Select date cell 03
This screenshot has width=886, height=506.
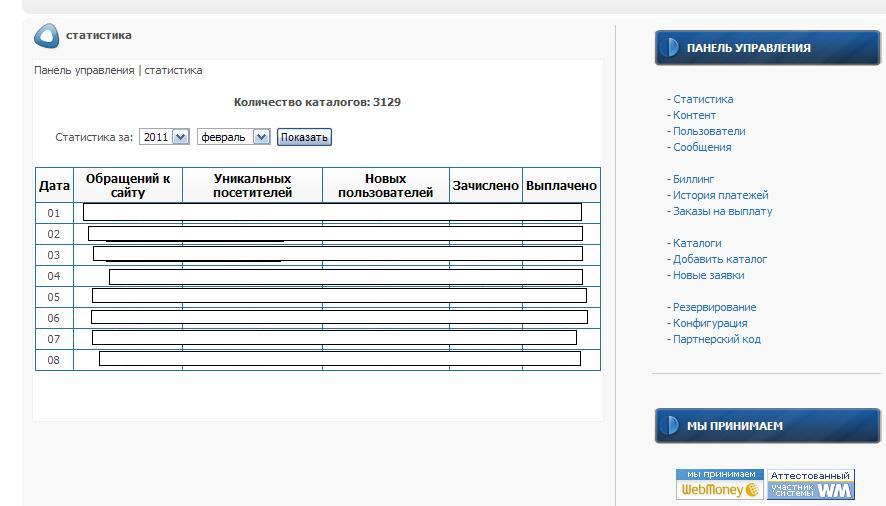pyautogui.click(x=54, y=255)
